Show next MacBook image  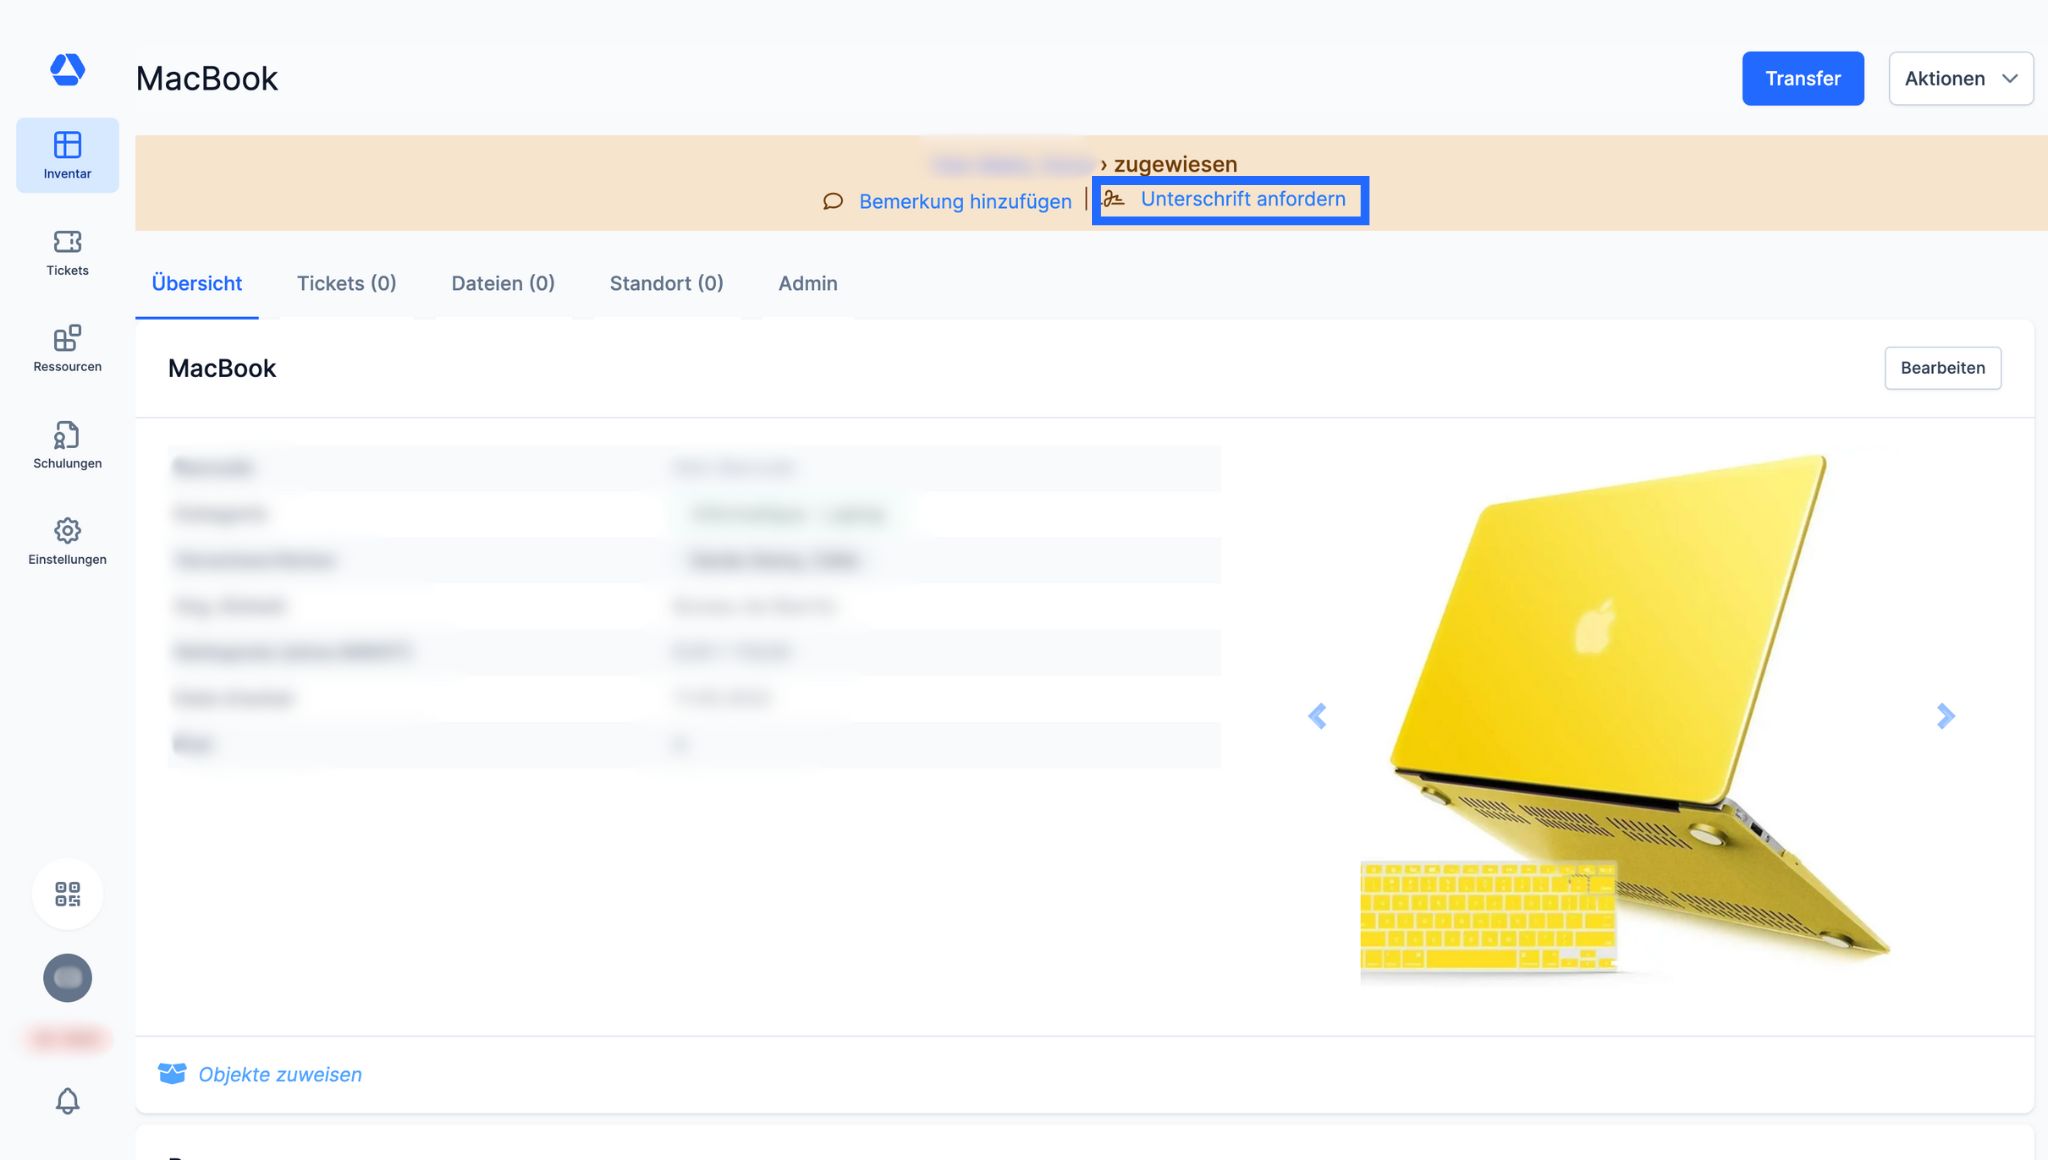point(1945,716)
